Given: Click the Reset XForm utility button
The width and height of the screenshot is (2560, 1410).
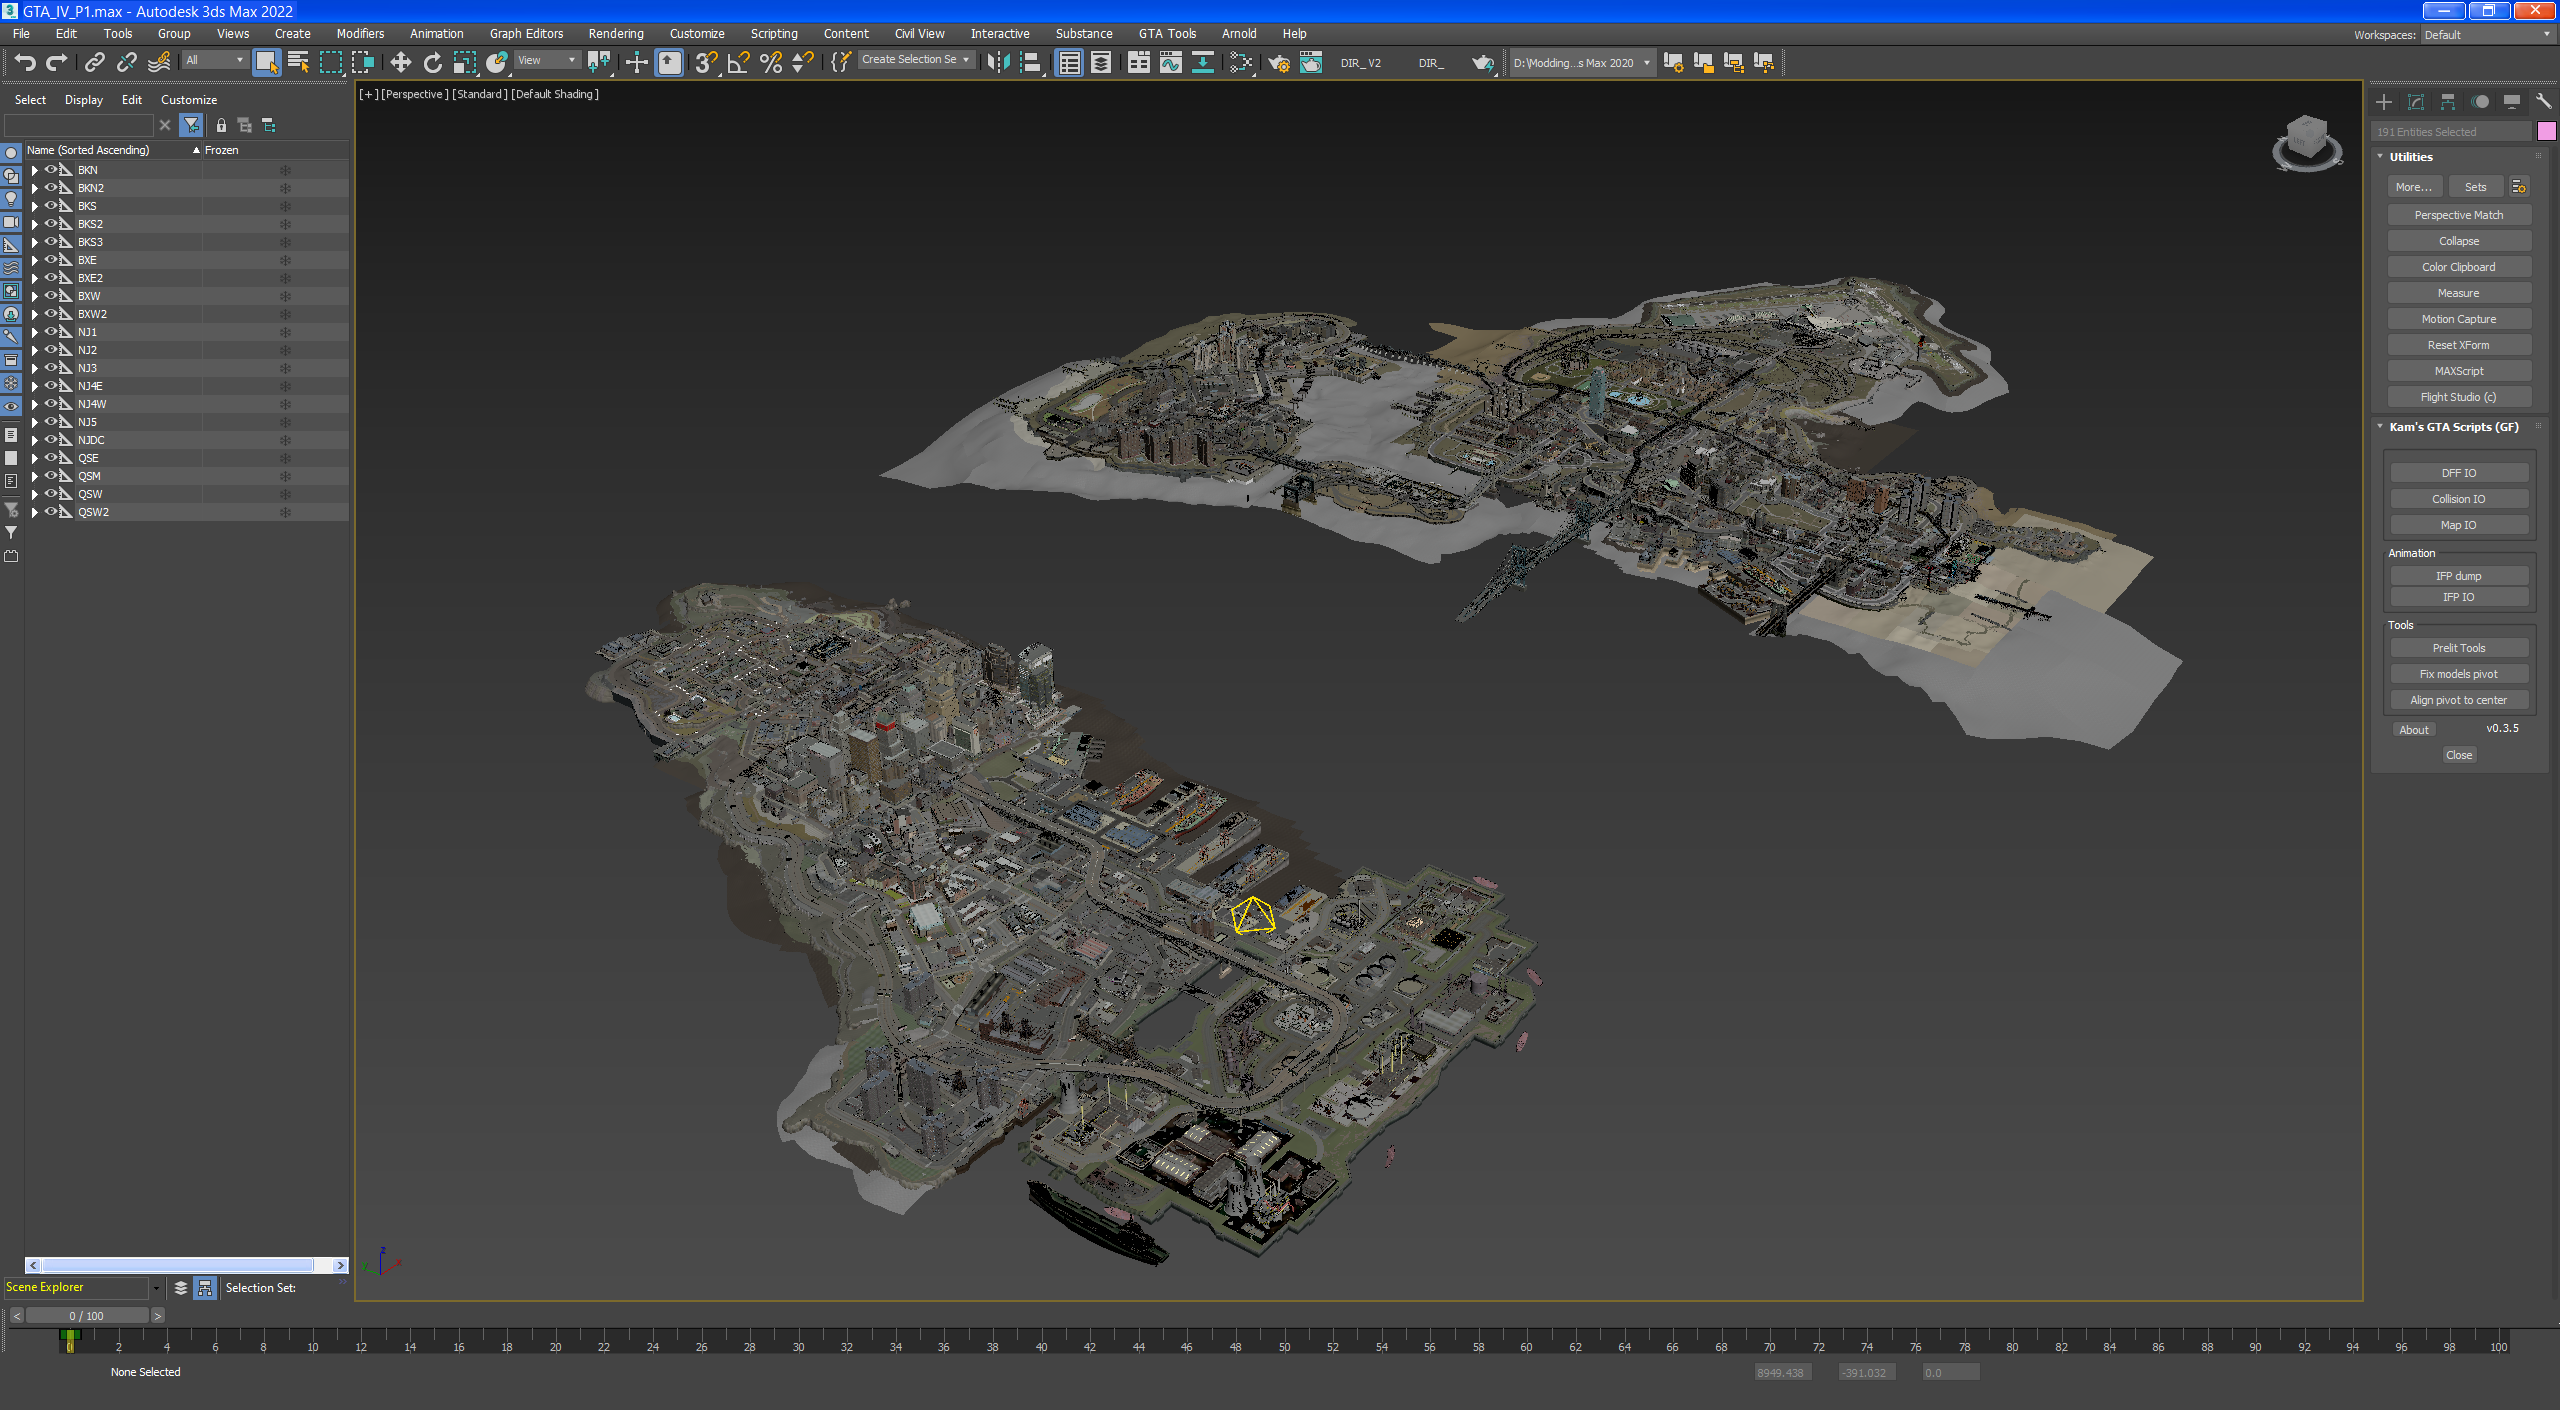Looking at the screenshot, I should point(2458,345).
